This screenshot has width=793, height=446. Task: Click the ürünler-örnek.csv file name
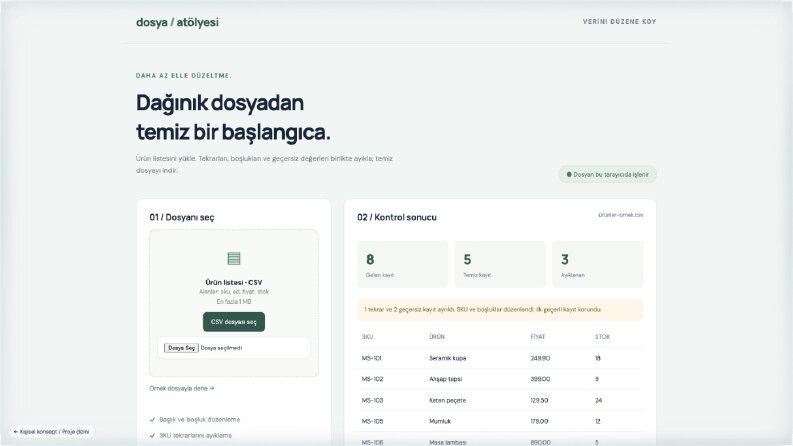point(621,215)
